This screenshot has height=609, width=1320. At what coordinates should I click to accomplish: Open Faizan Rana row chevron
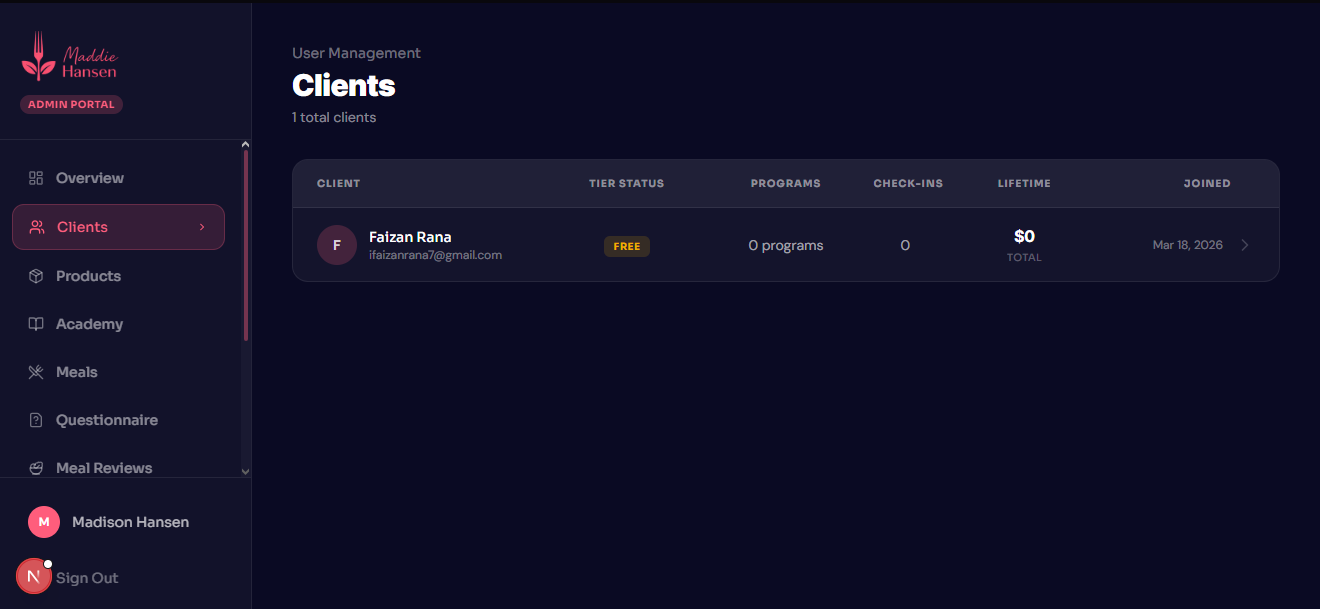[x=1244, y=245]
